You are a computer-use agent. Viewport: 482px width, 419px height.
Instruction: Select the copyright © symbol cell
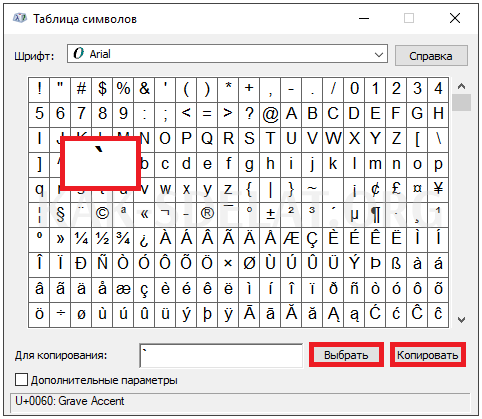[x=102, y=214]
